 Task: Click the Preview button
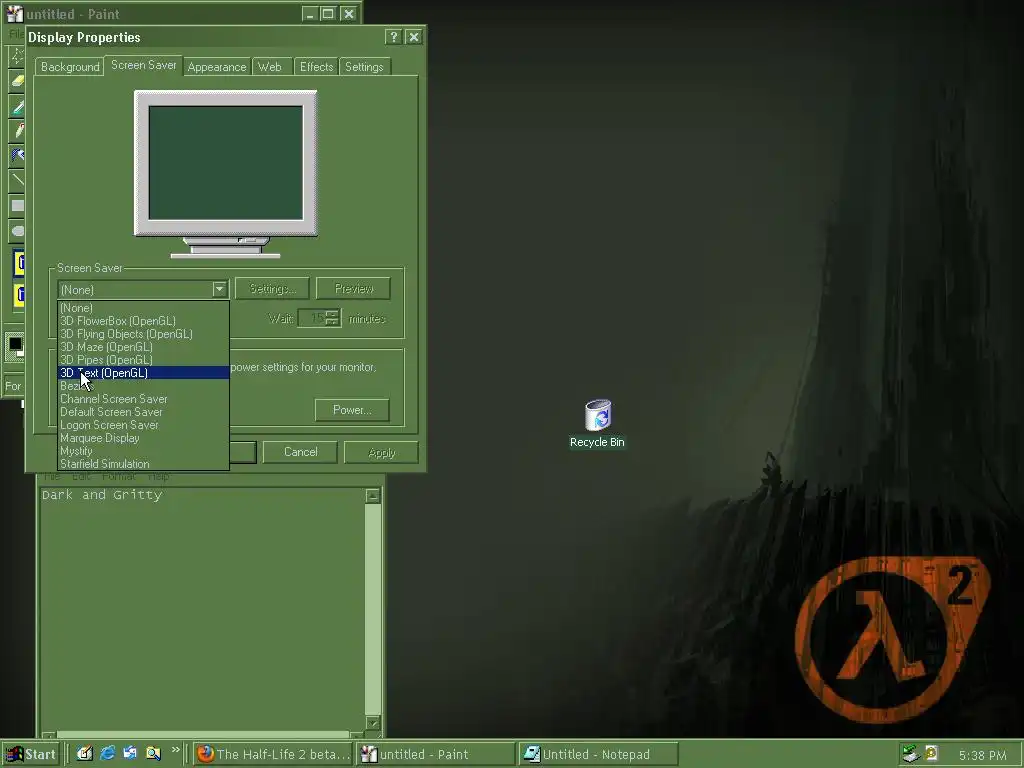pyautogui.click(x=353, y=289)
